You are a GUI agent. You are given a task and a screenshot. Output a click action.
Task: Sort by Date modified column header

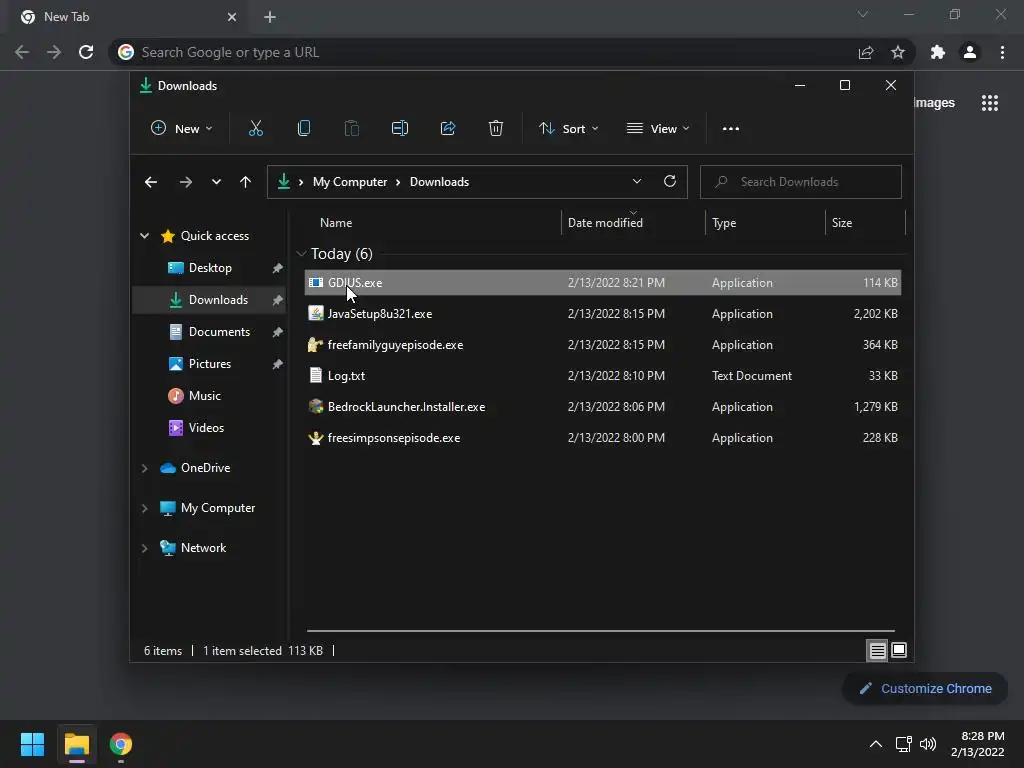[605, 223]
